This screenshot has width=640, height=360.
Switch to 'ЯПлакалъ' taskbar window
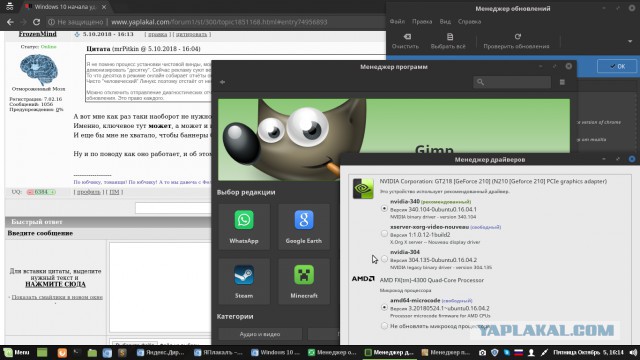click(x=218, y=352)
